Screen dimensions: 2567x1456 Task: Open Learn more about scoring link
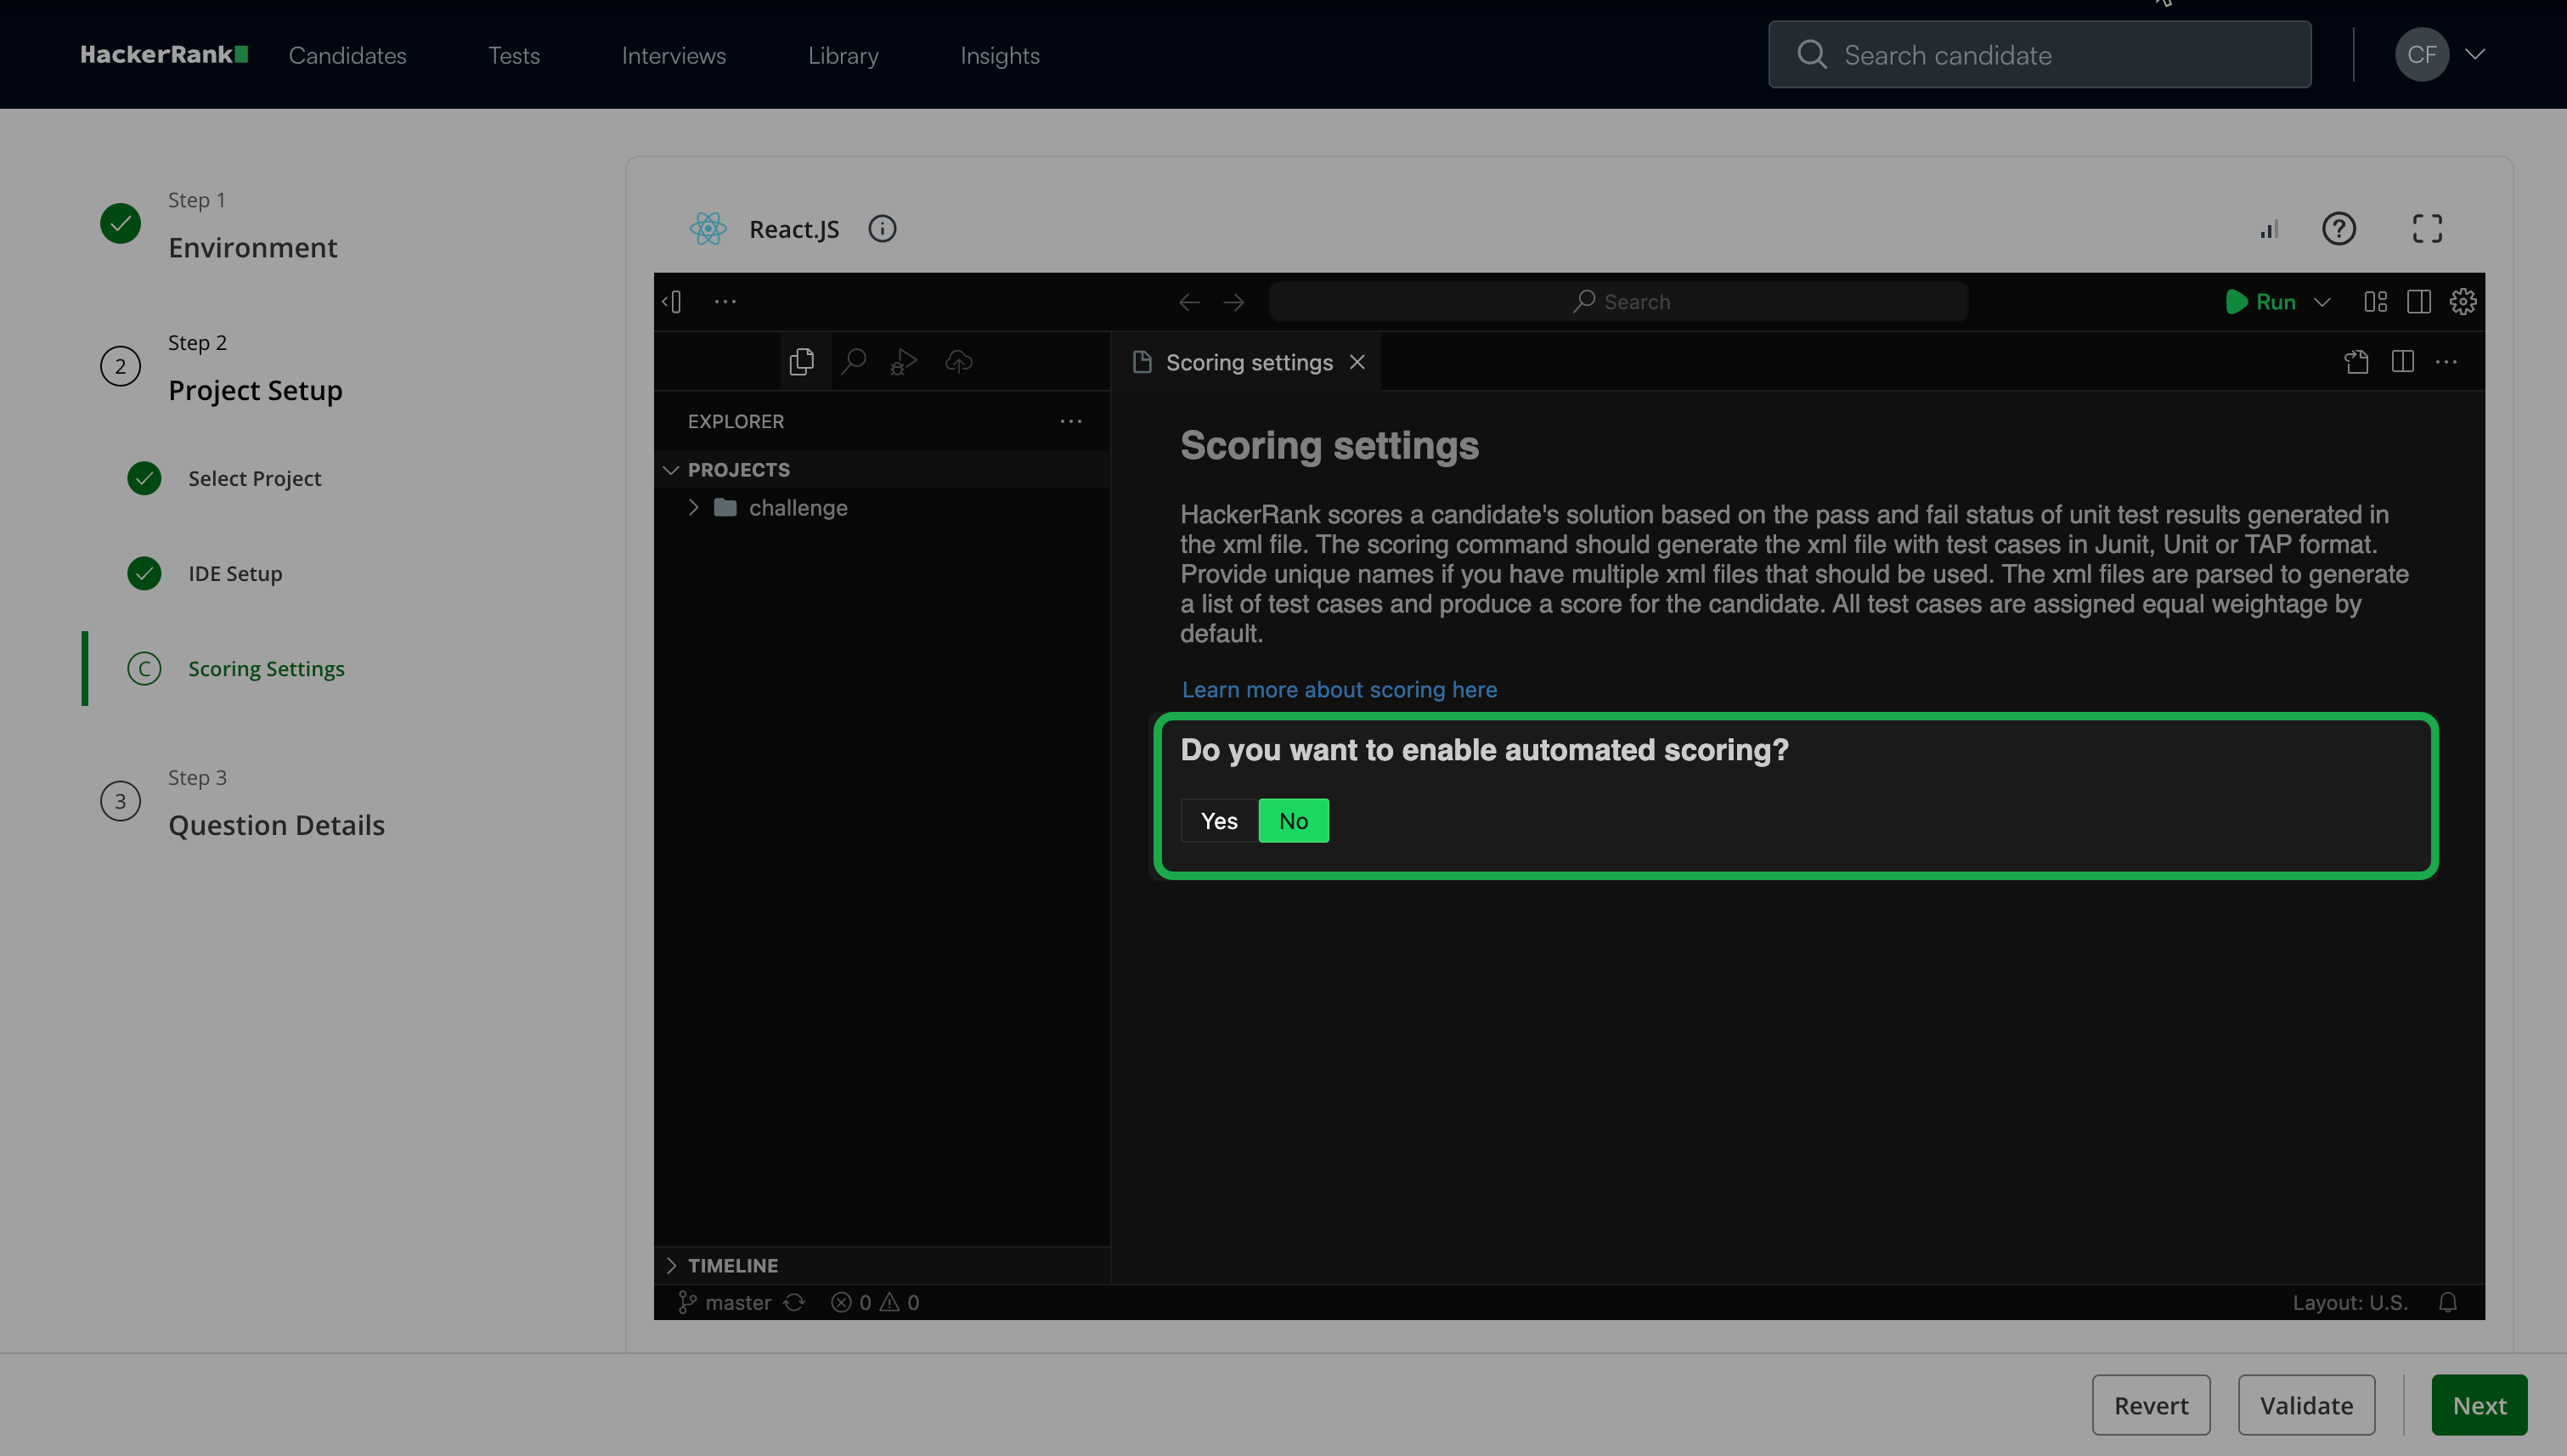click(x=1339, y=689)
